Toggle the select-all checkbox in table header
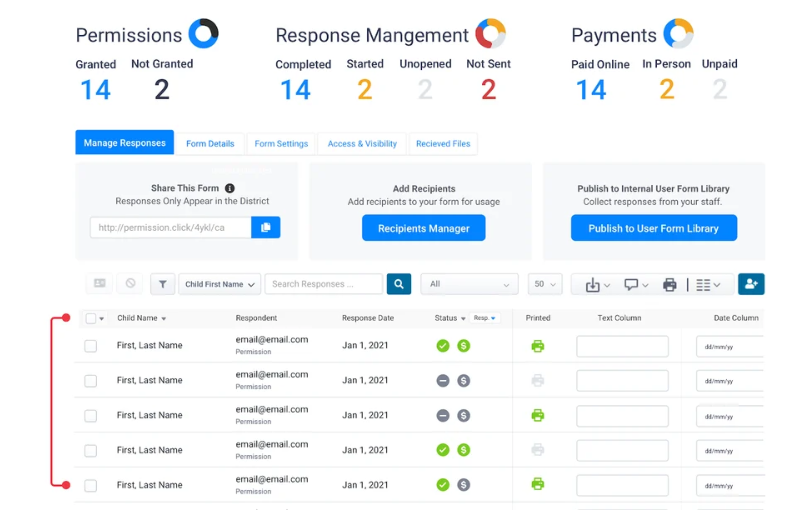 pos(91,319)
